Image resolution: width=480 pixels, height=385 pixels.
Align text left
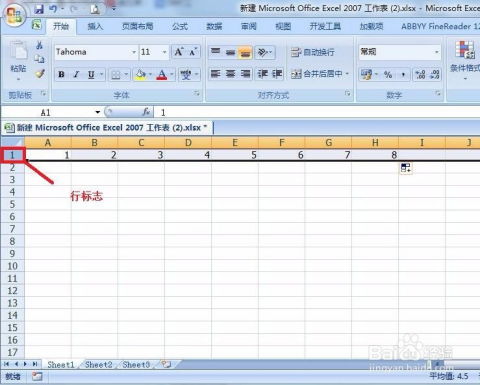(x=216, y=74)
